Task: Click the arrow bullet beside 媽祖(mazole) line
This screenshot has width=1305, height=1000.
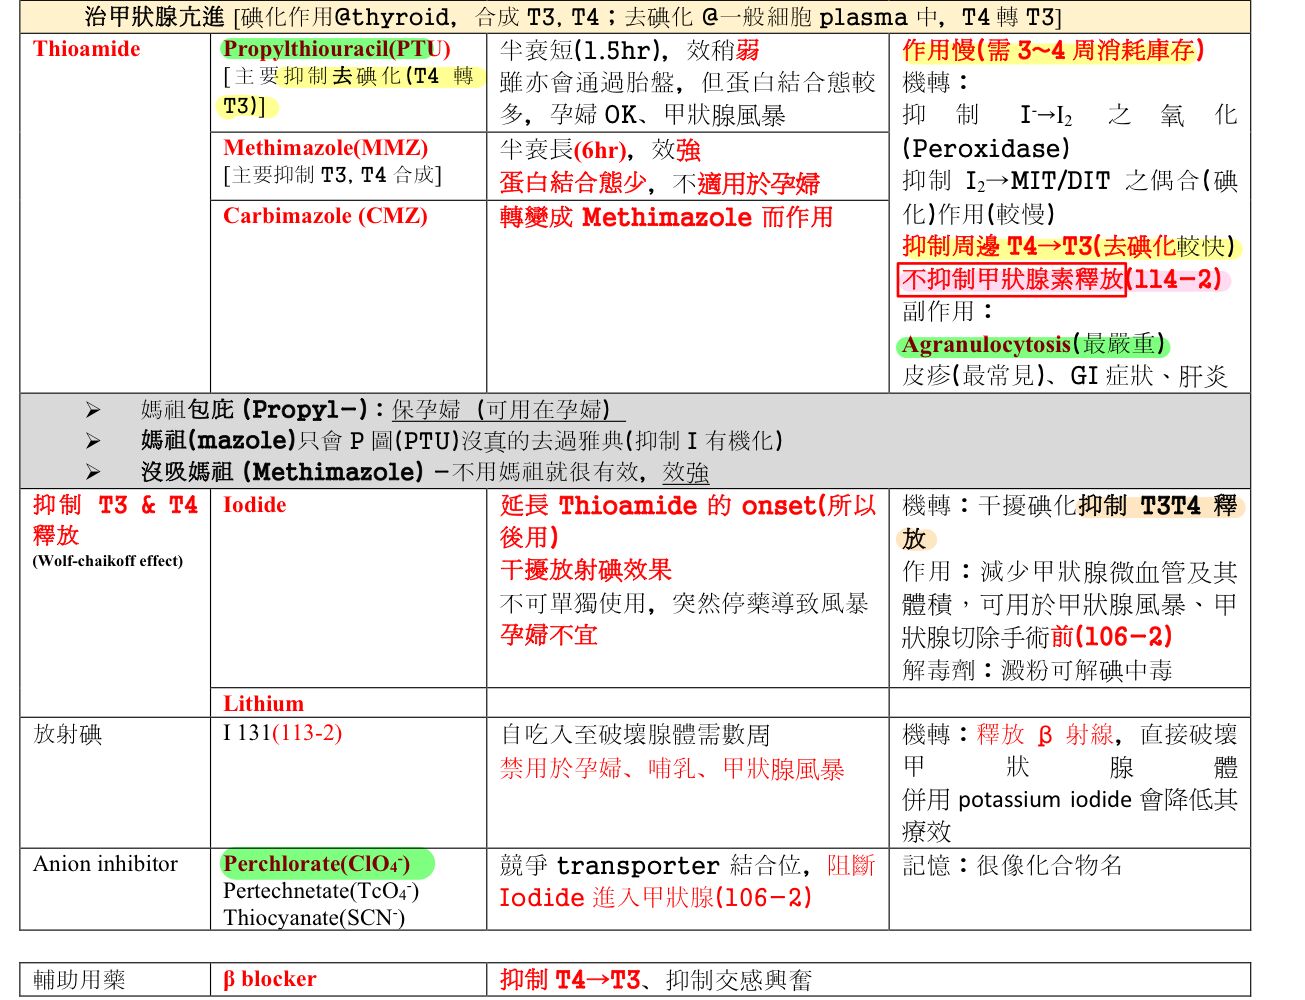Action: pos(93,441)
